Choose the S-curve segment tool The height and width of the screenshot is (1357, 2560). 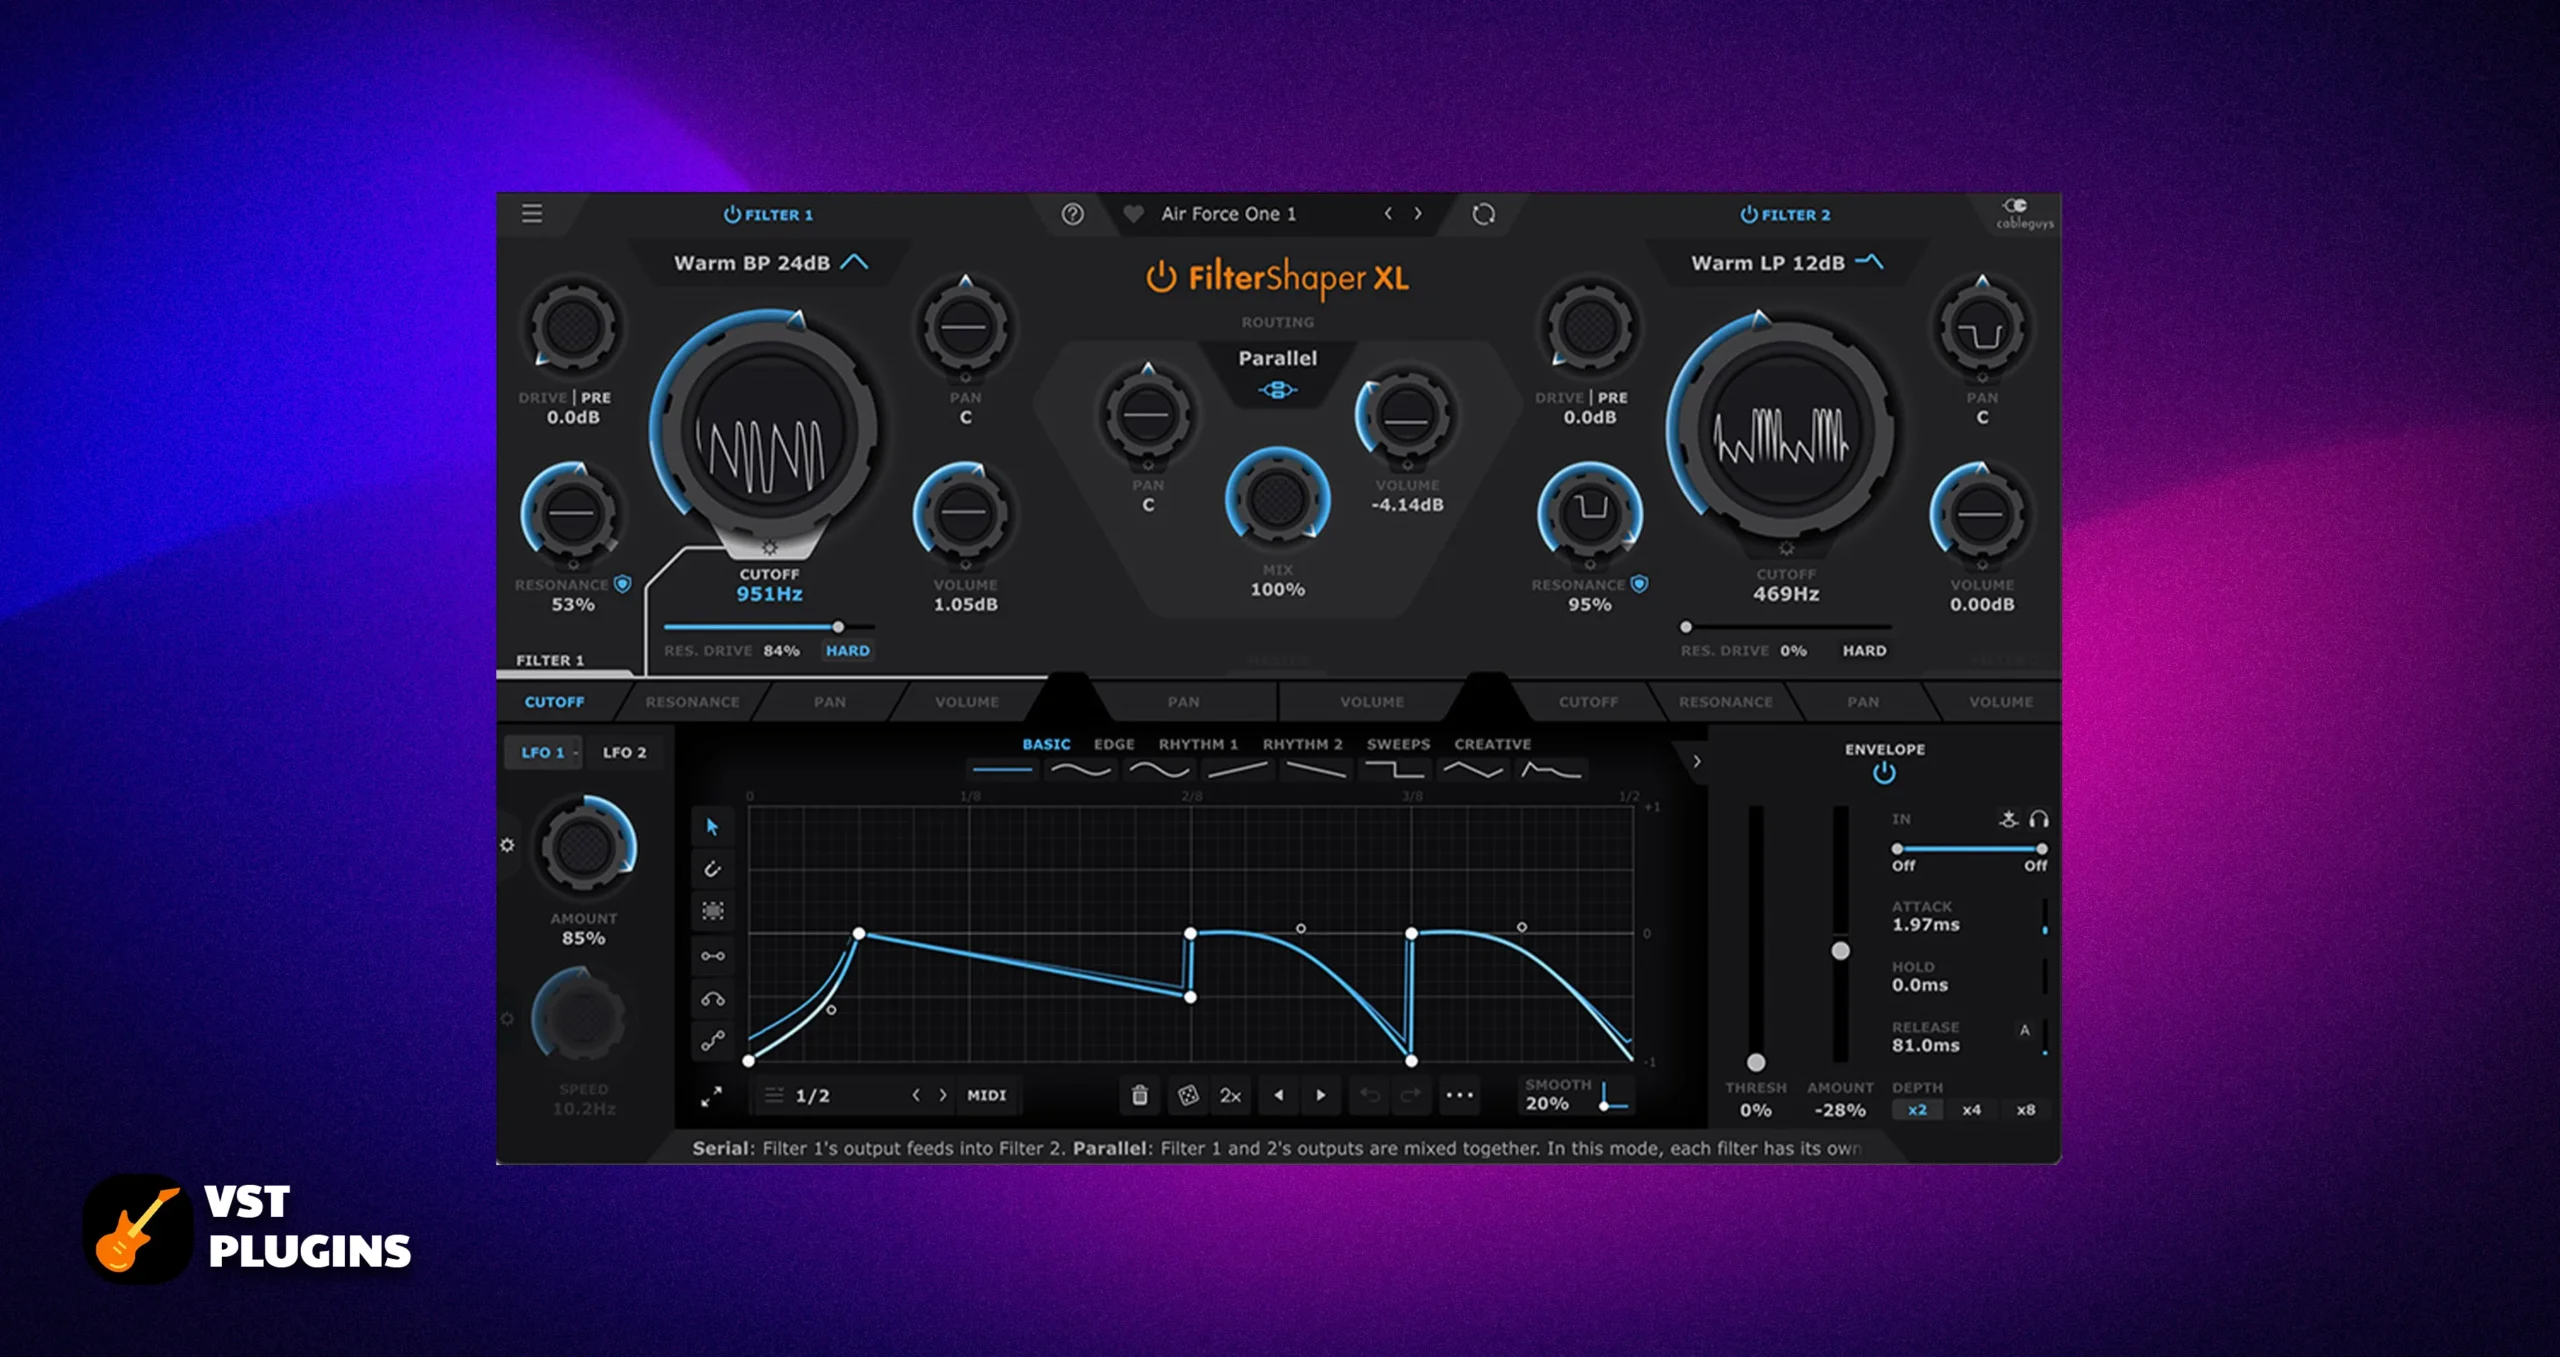[712, 1041]
